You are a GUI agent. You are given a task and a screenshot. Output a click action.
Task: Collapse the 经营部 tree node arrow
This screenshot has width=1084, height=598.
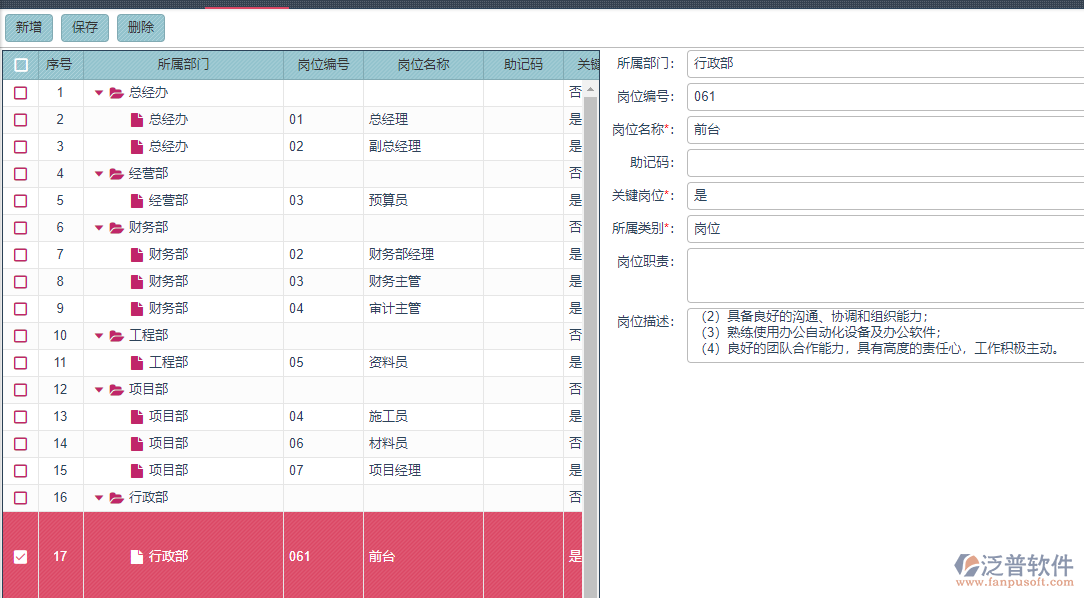[99, 174]
